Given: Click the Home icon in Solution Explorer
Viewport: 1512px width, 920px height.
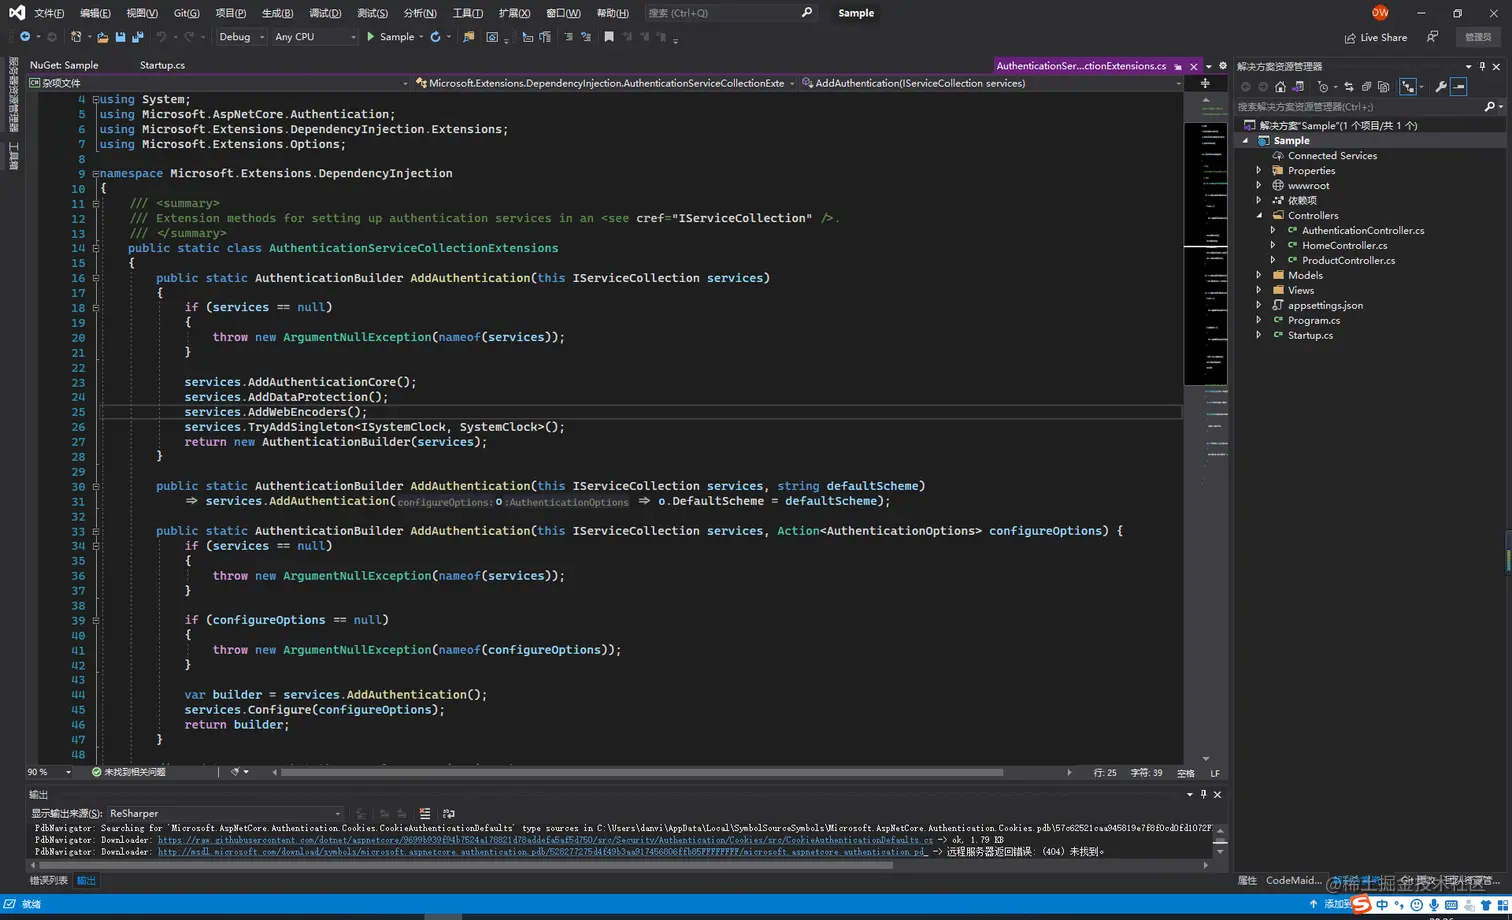Looking at the screenshot, I should 1280,87.
